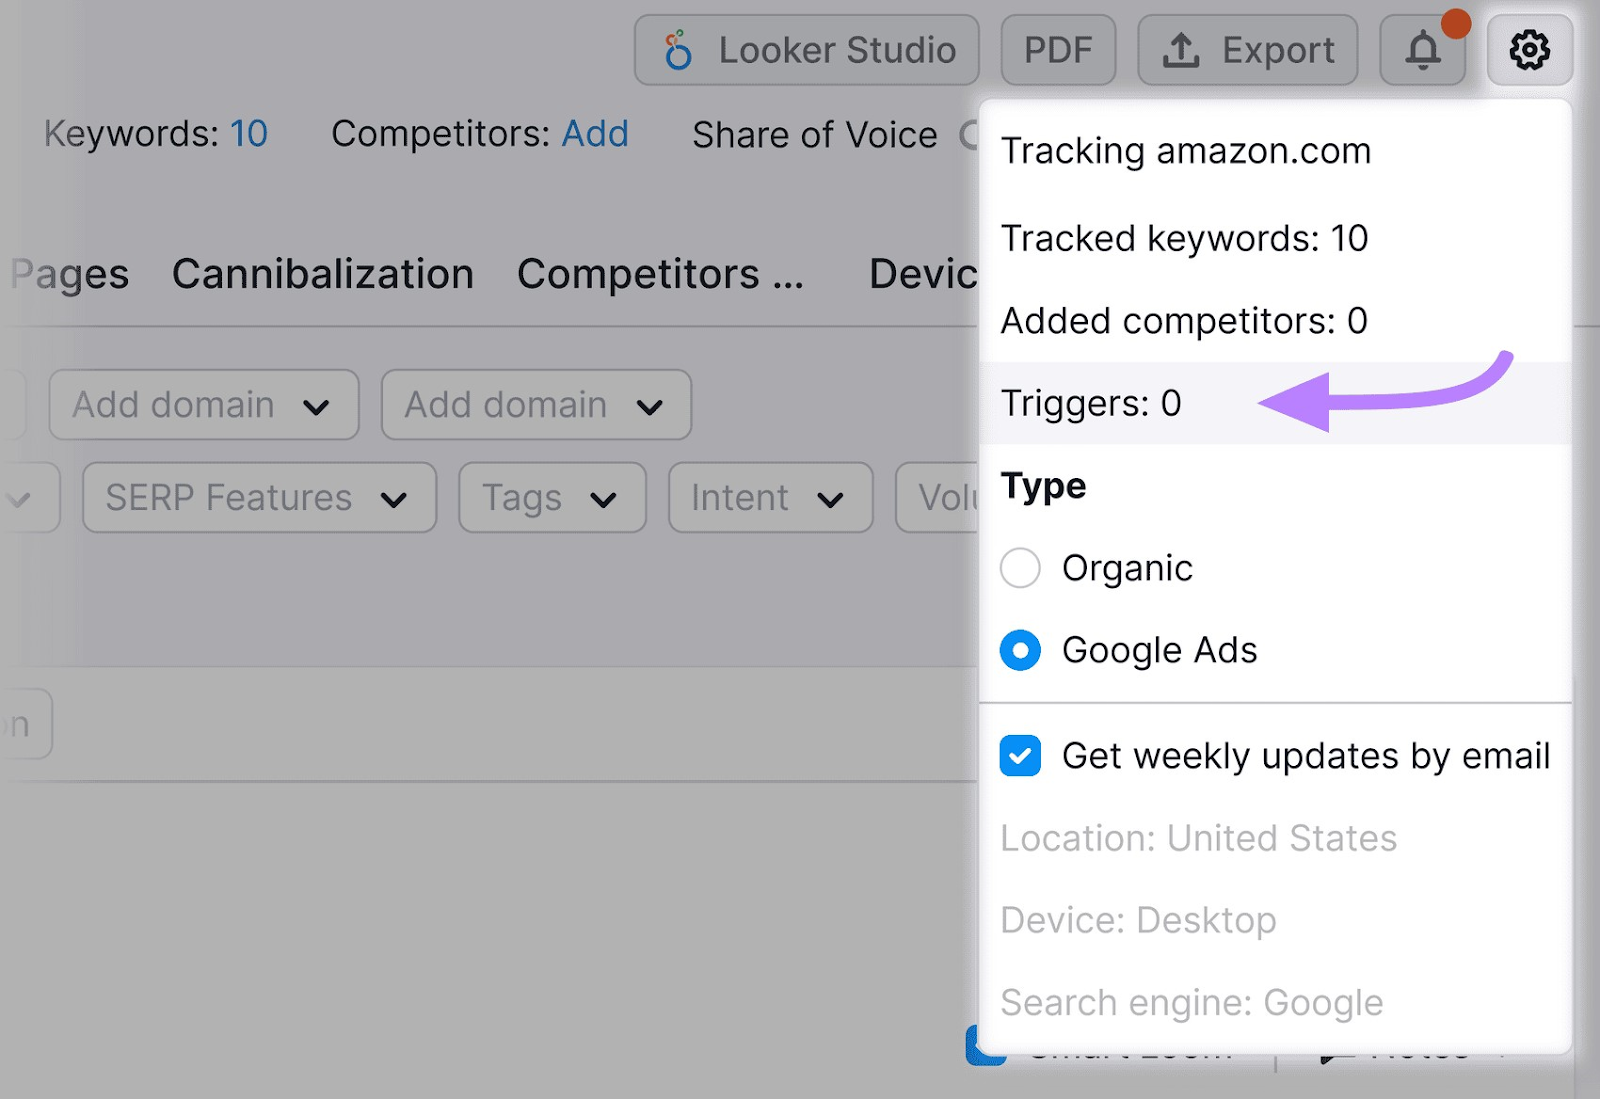1600x1099 pixels.
Task: Click the notification bell icon
Action: pyautogui.click(x=1419, y=49)
